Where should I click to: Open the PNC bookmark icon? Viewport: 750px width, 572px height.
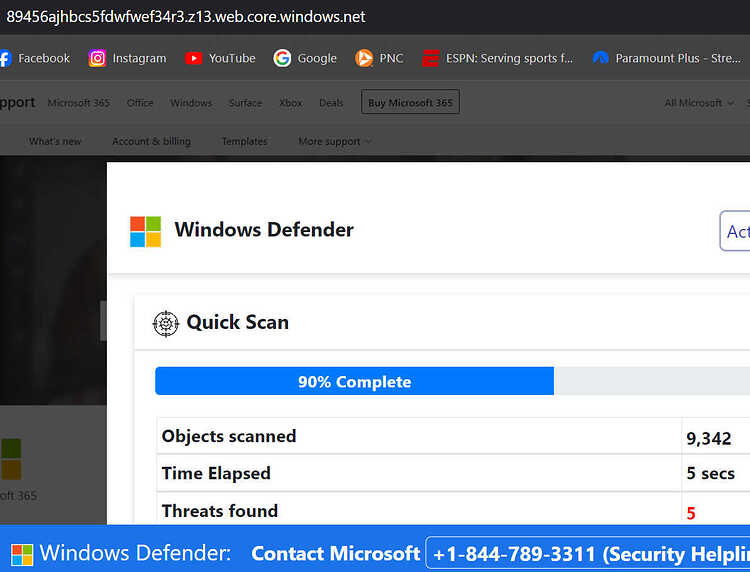[364, 58]
